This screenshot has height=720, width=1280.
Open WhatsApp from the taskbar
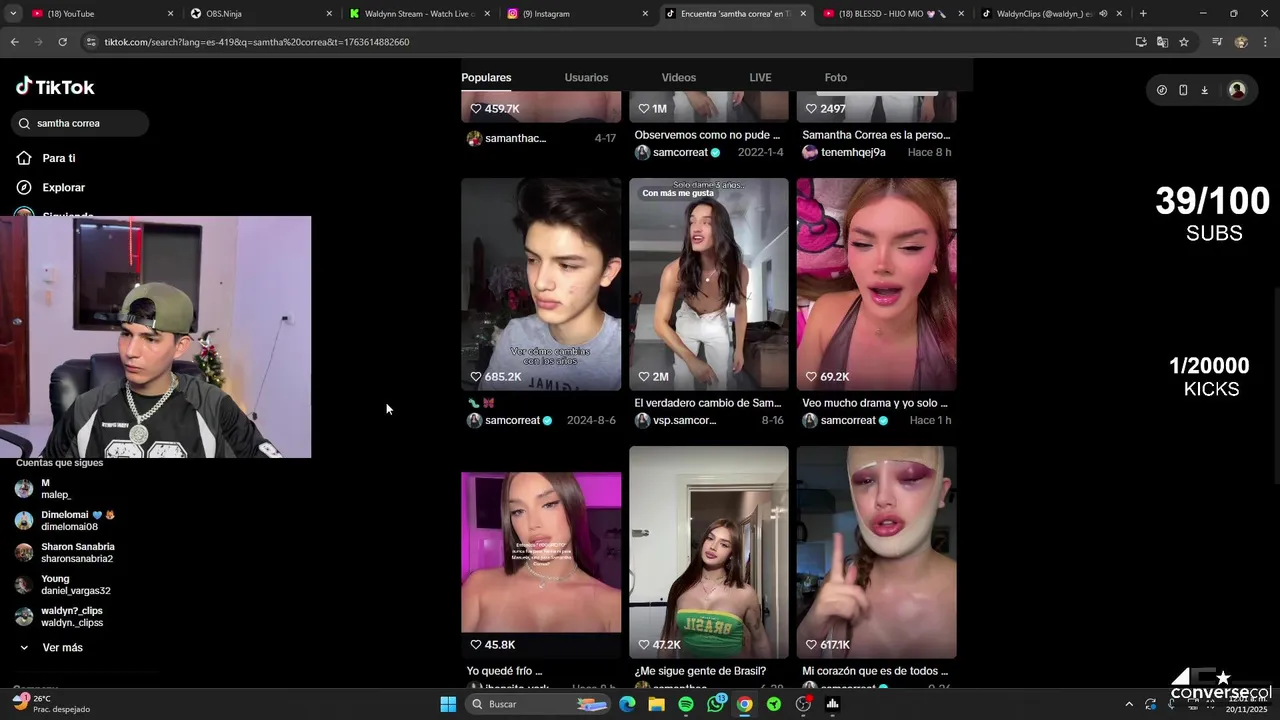715,704
